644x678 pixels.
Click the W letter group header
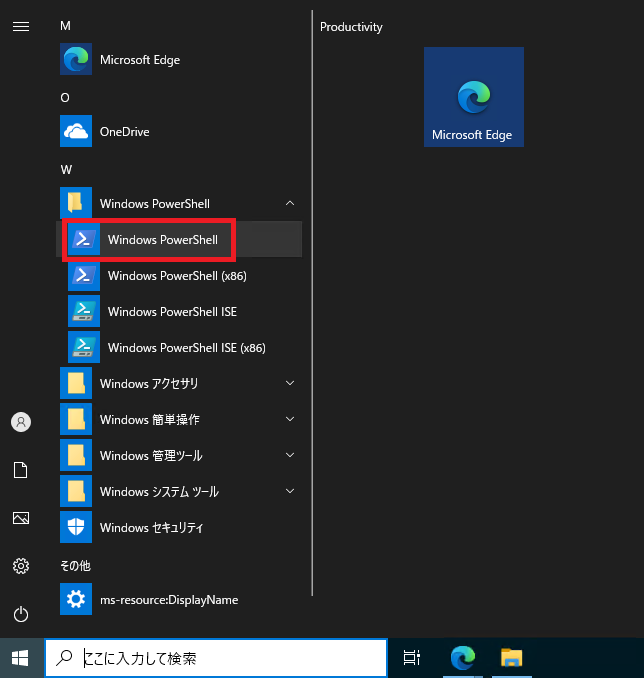[66, 170]
